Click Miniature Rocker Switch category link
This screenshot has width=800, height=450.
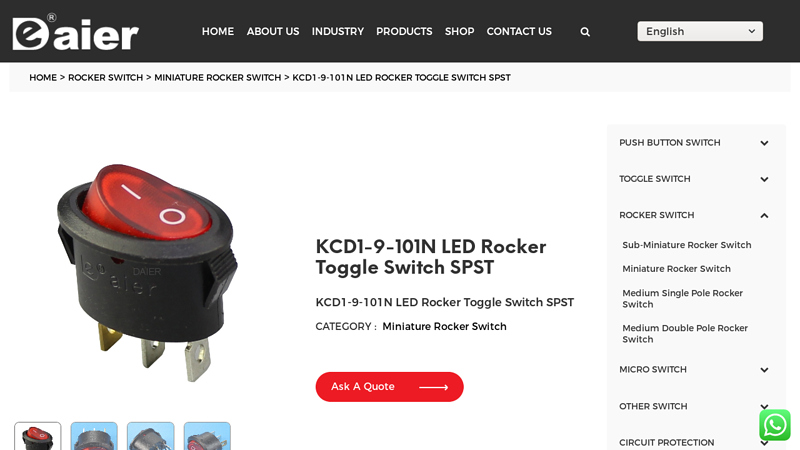point(444,327)
